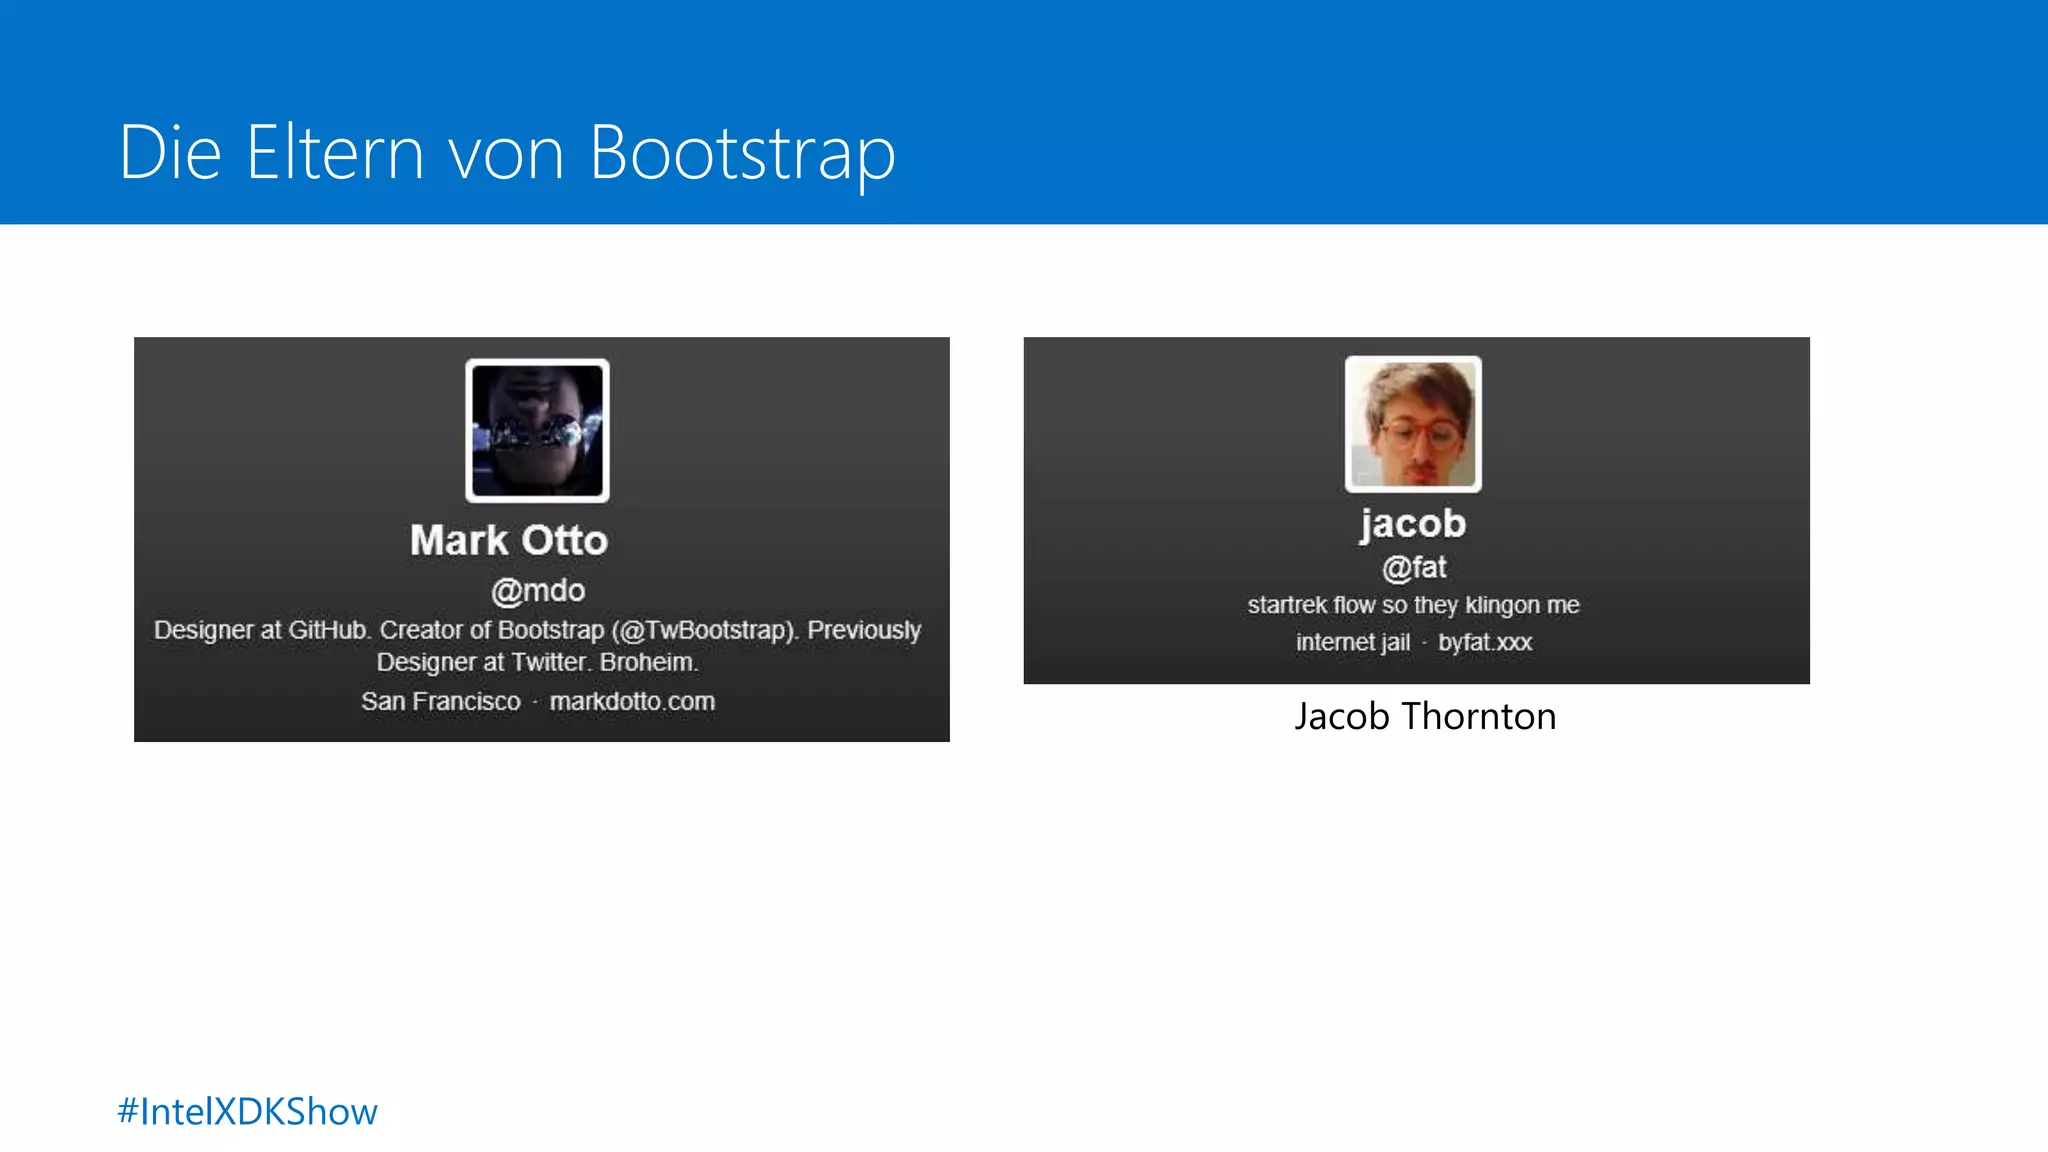Click the 'Designer at GitHub. Creator of Bootstrap' bio line
The width and height of the screenshot is (2048, 1152).
[537, 630]
